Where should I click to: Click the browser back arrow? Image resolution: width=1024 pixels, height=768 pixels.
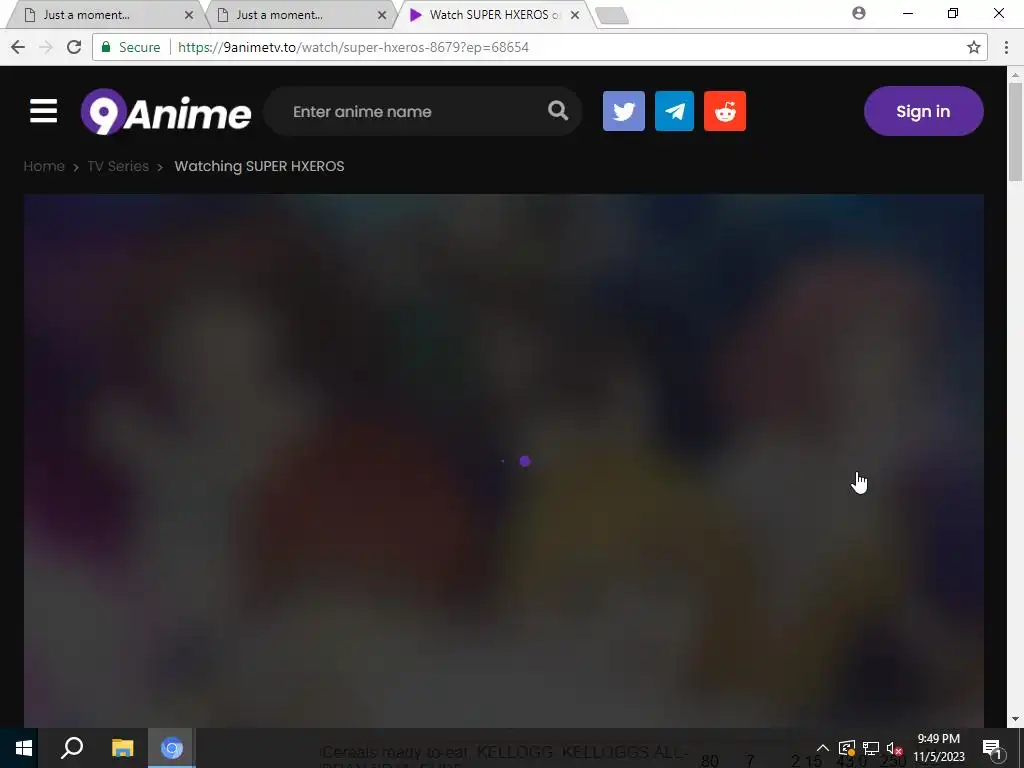click(18, 47)
